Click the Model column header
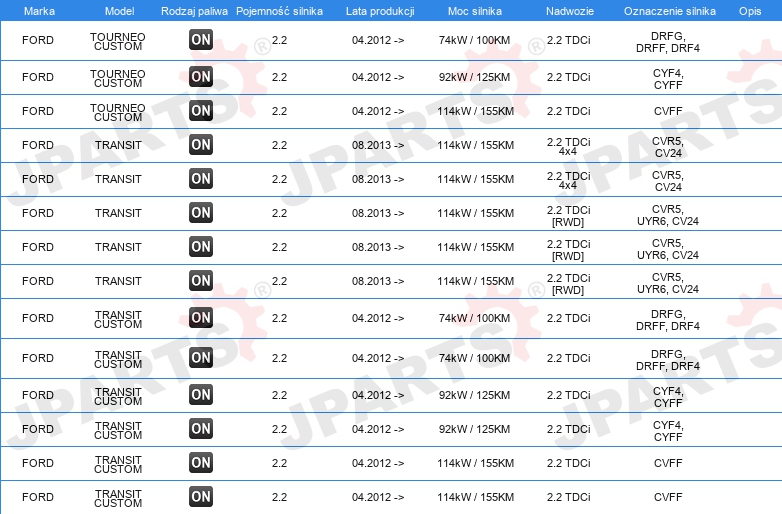The height and width of the screenshot is (514, 782). tap(119, 11)
